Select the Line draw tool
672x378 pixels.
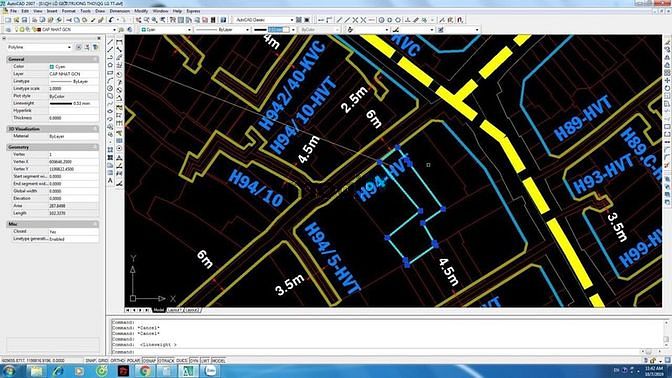(x=110, y=42)
